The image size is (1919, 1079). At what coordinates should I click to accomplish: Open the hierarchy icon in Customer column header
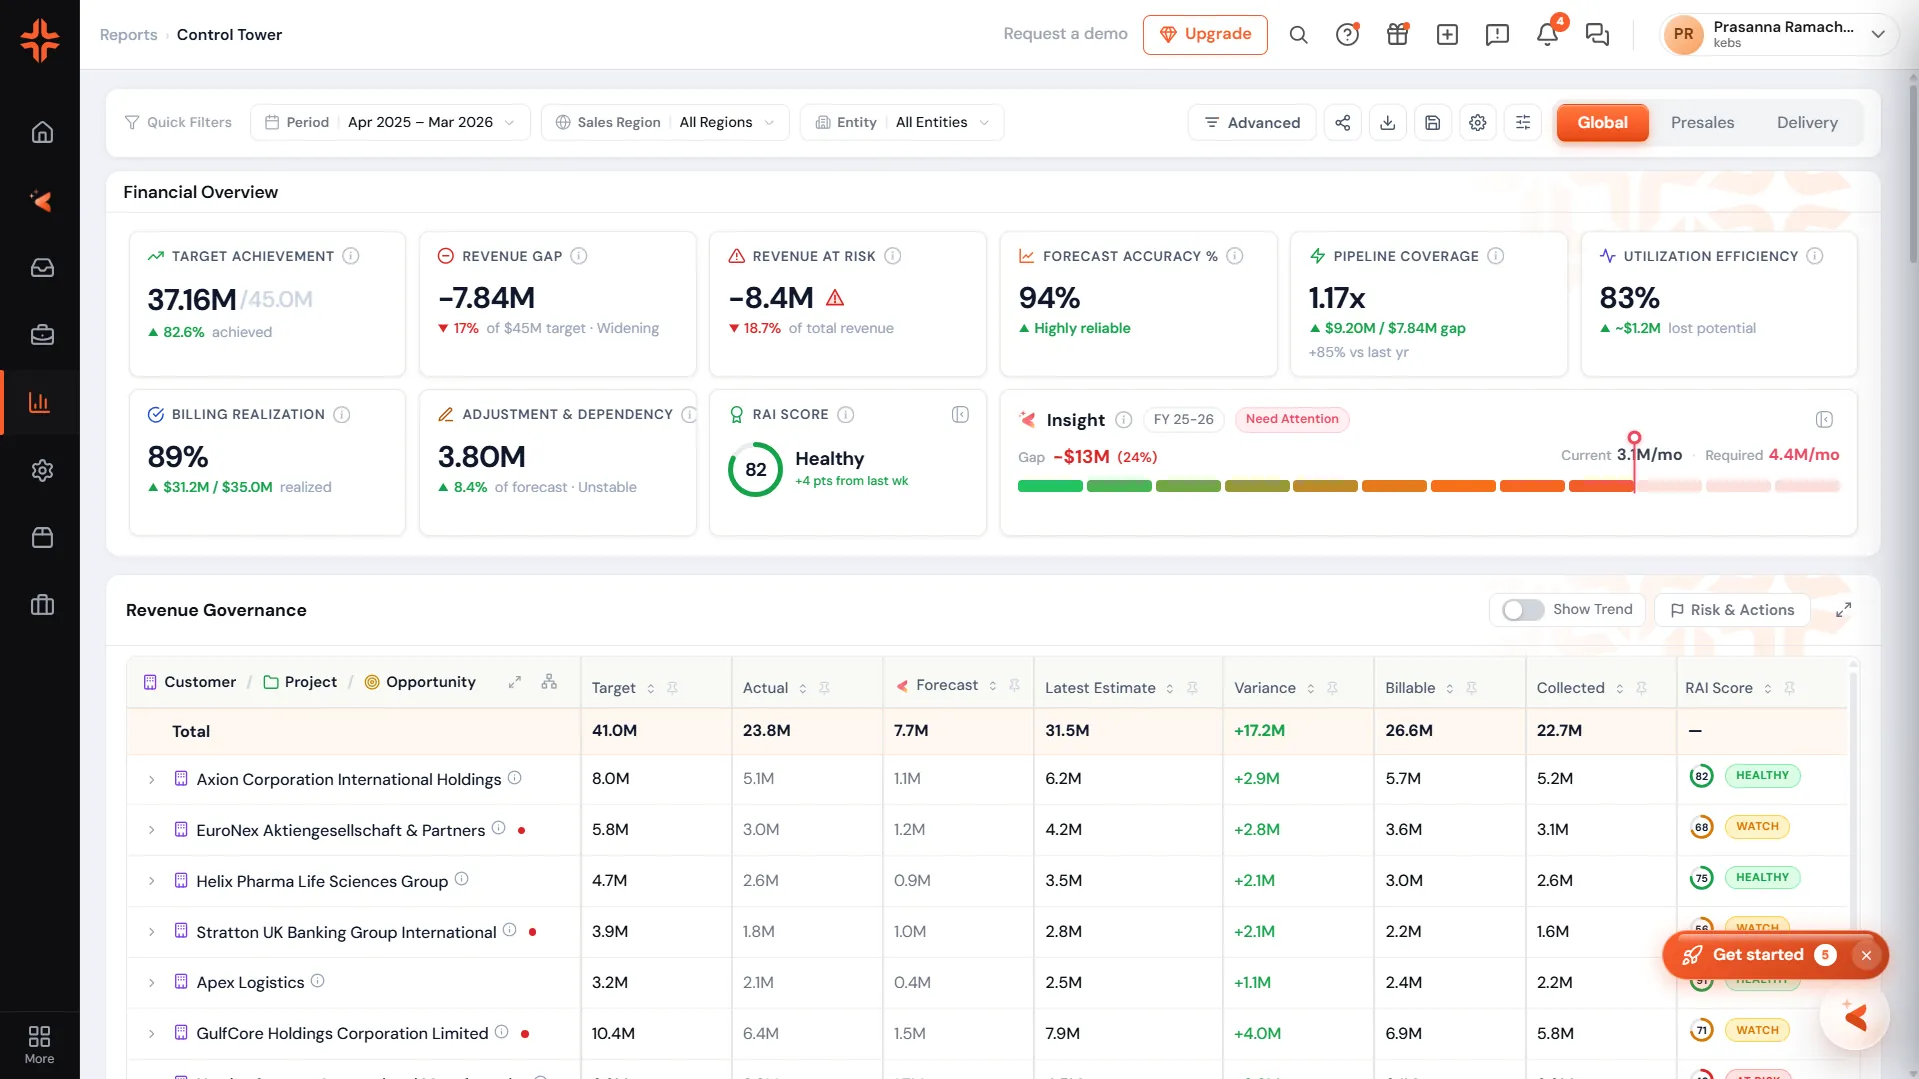[549, 682]
